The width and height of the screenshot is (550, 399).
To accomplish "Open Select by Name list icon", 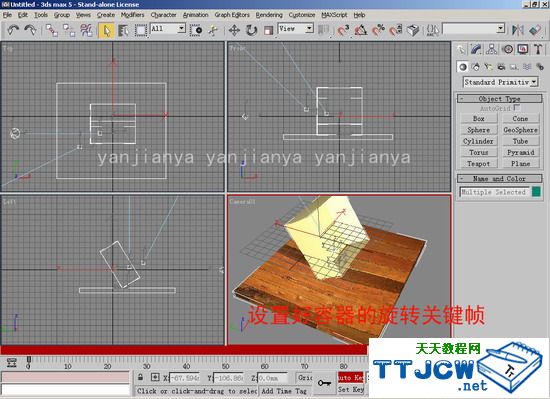I will coord(123,30).
